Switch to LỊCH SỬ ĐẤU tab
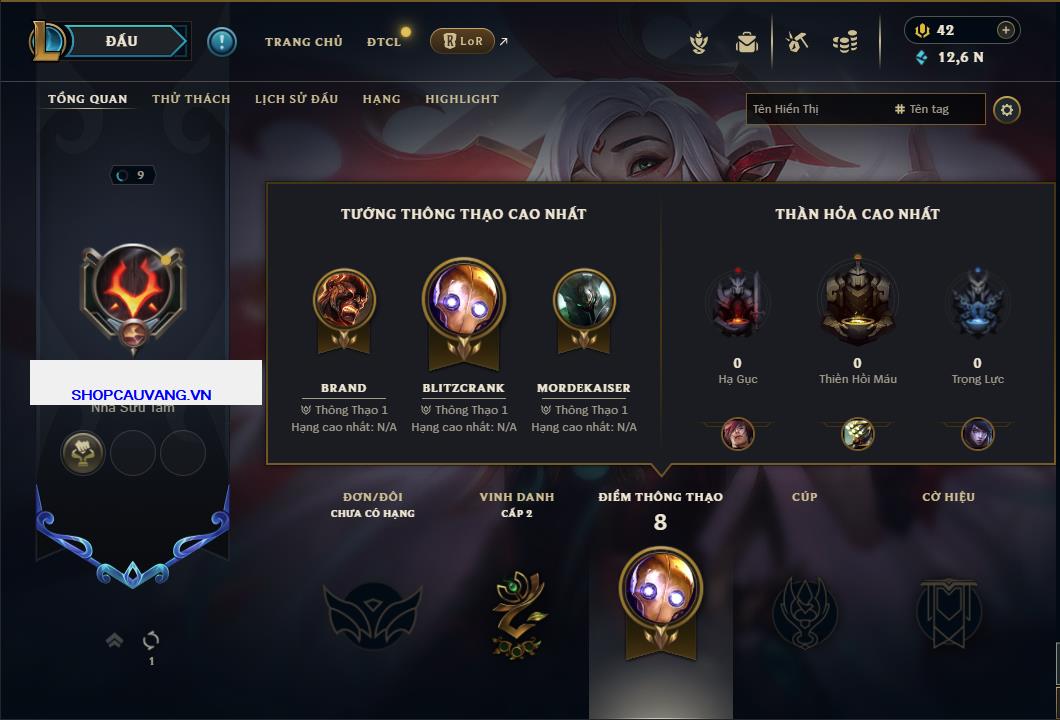 [x=296, y=99]
